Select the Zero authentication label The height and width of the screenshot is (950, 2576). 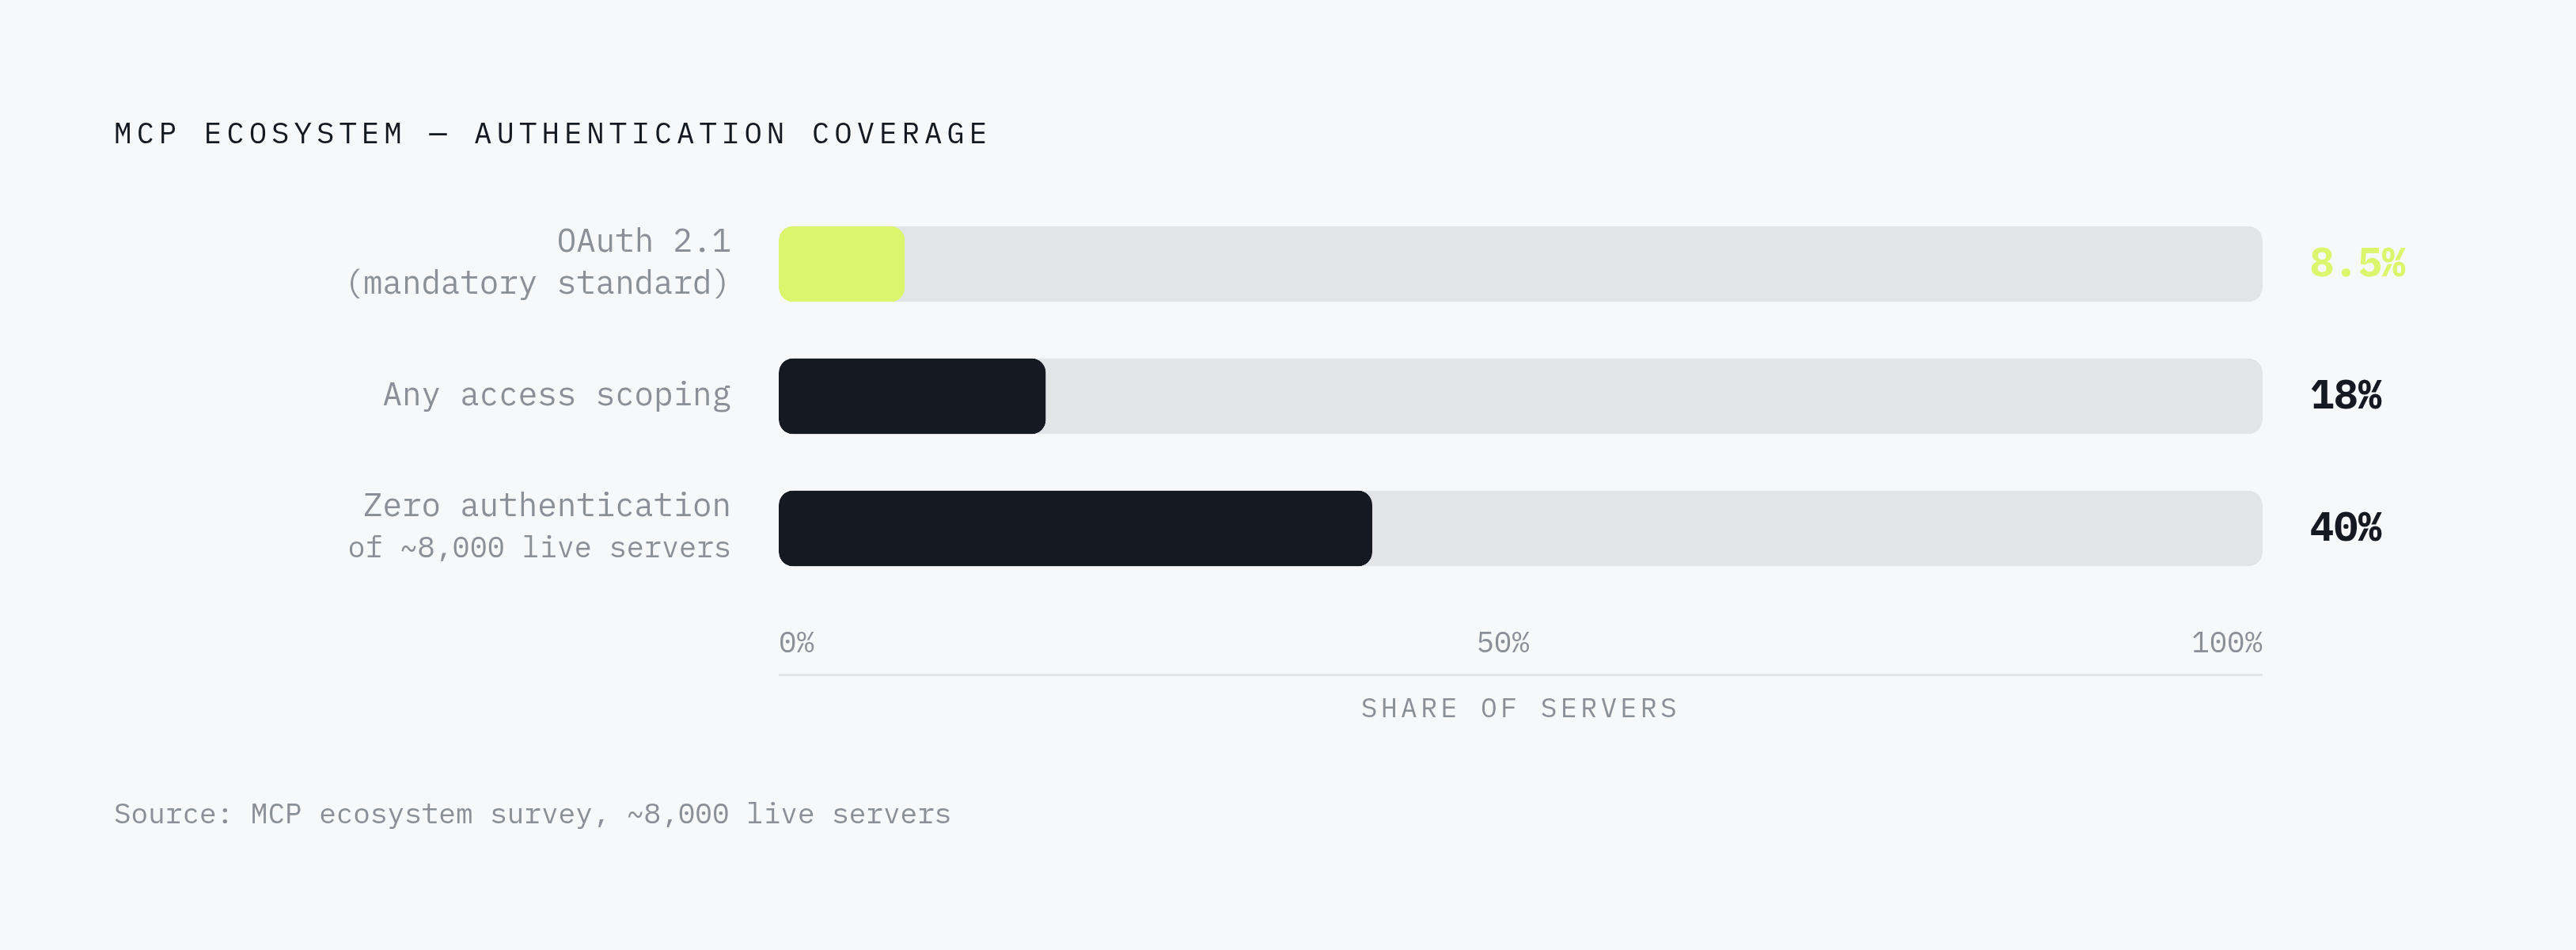pyautogui.click(x=546, y=505)
